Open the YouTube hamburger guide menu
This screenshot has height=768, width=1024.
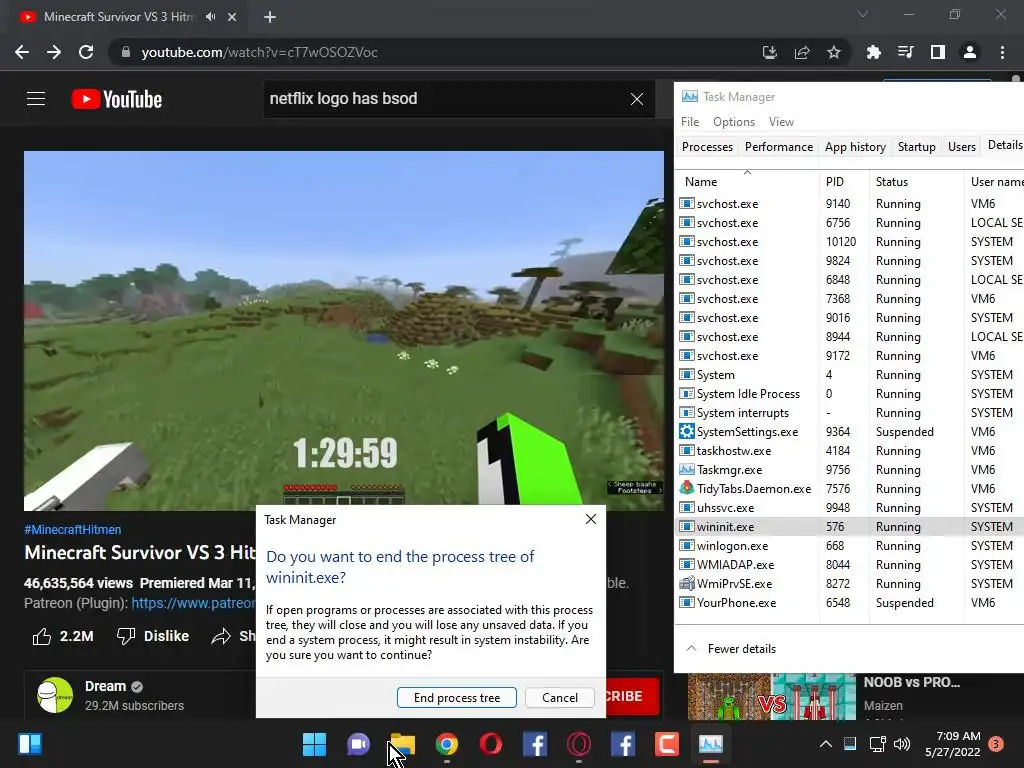point(36,99)
